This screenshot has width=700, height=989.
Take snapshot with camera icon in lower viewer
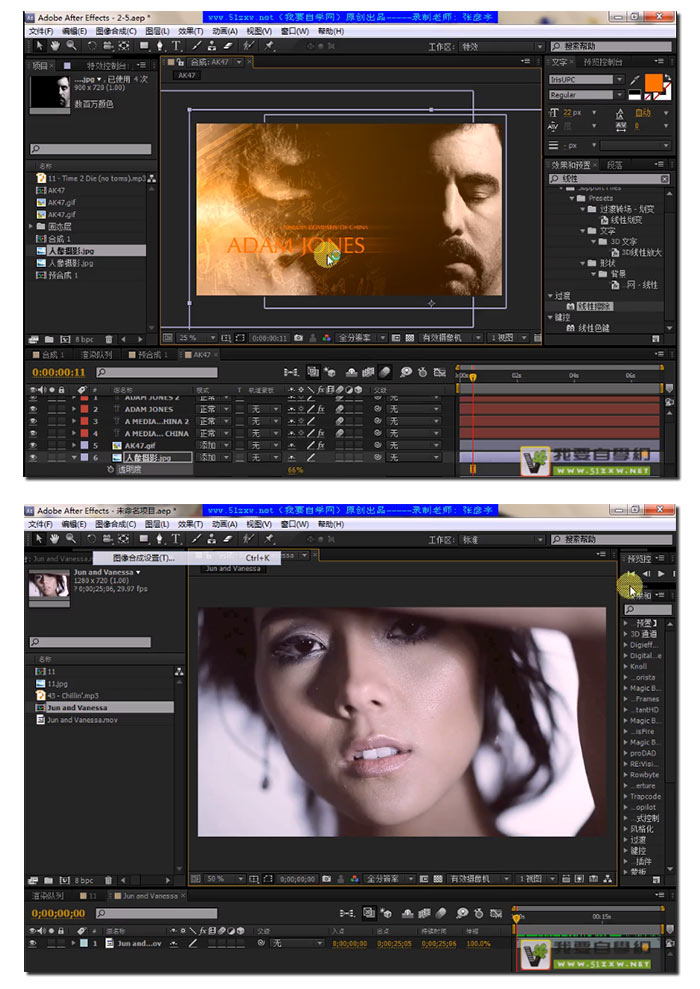click(x=327, y=879)
